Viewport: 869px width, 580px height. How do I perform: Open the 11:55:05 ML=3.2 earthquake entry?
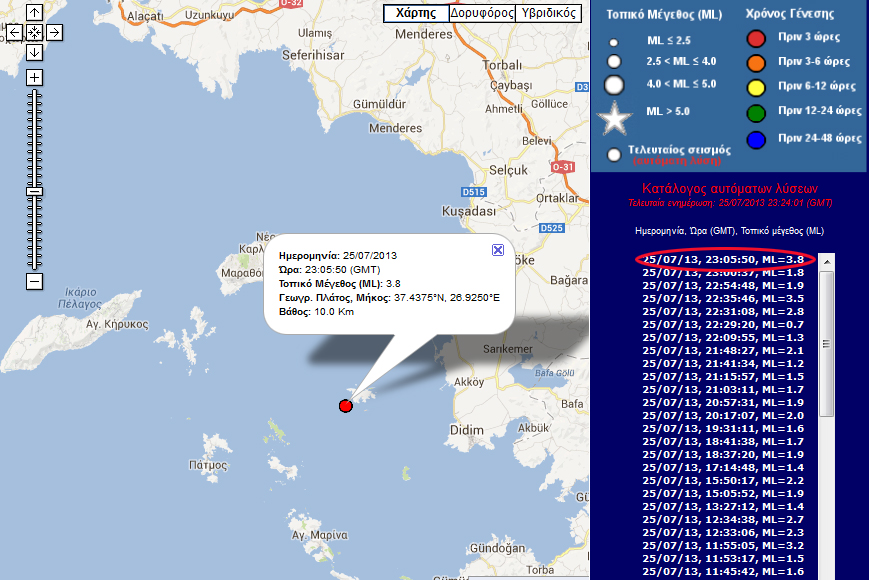pos(722,545)
